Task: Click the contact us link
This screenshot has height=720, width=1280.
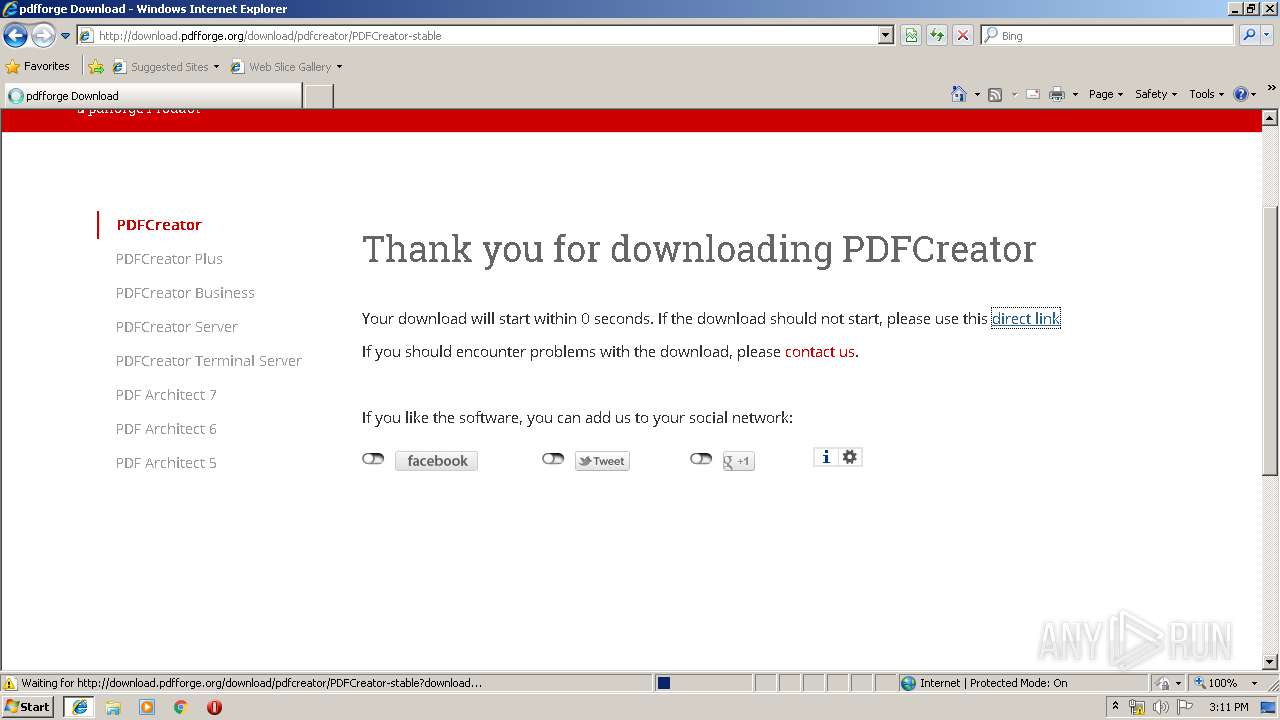Action: coord(820,352)
